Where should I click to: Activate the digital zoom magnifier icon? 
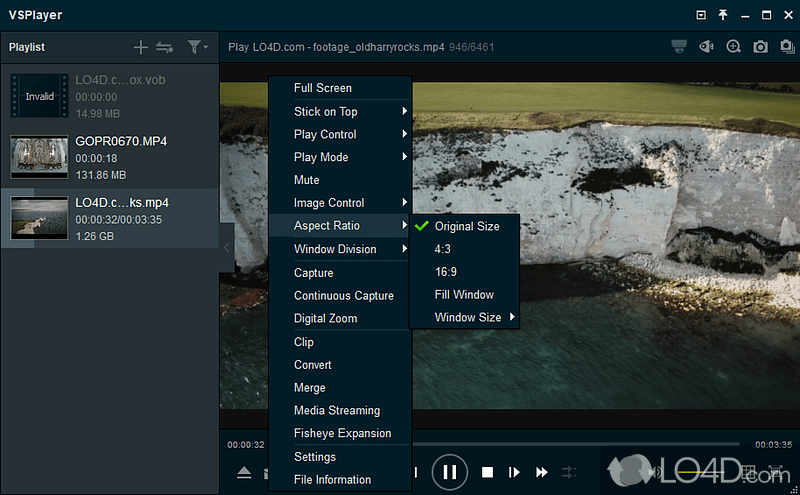click(734, 46)
